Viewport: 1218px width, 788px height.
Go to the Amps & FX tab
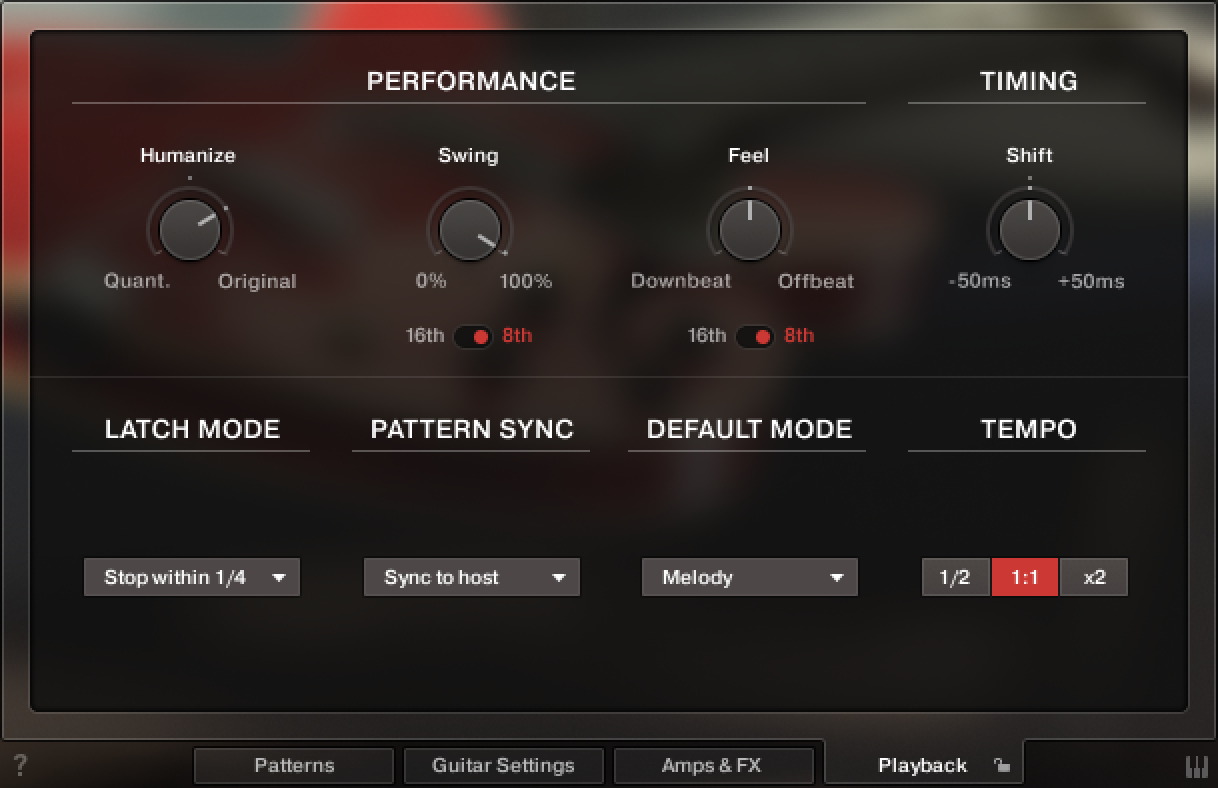click(x=712, y=766)
